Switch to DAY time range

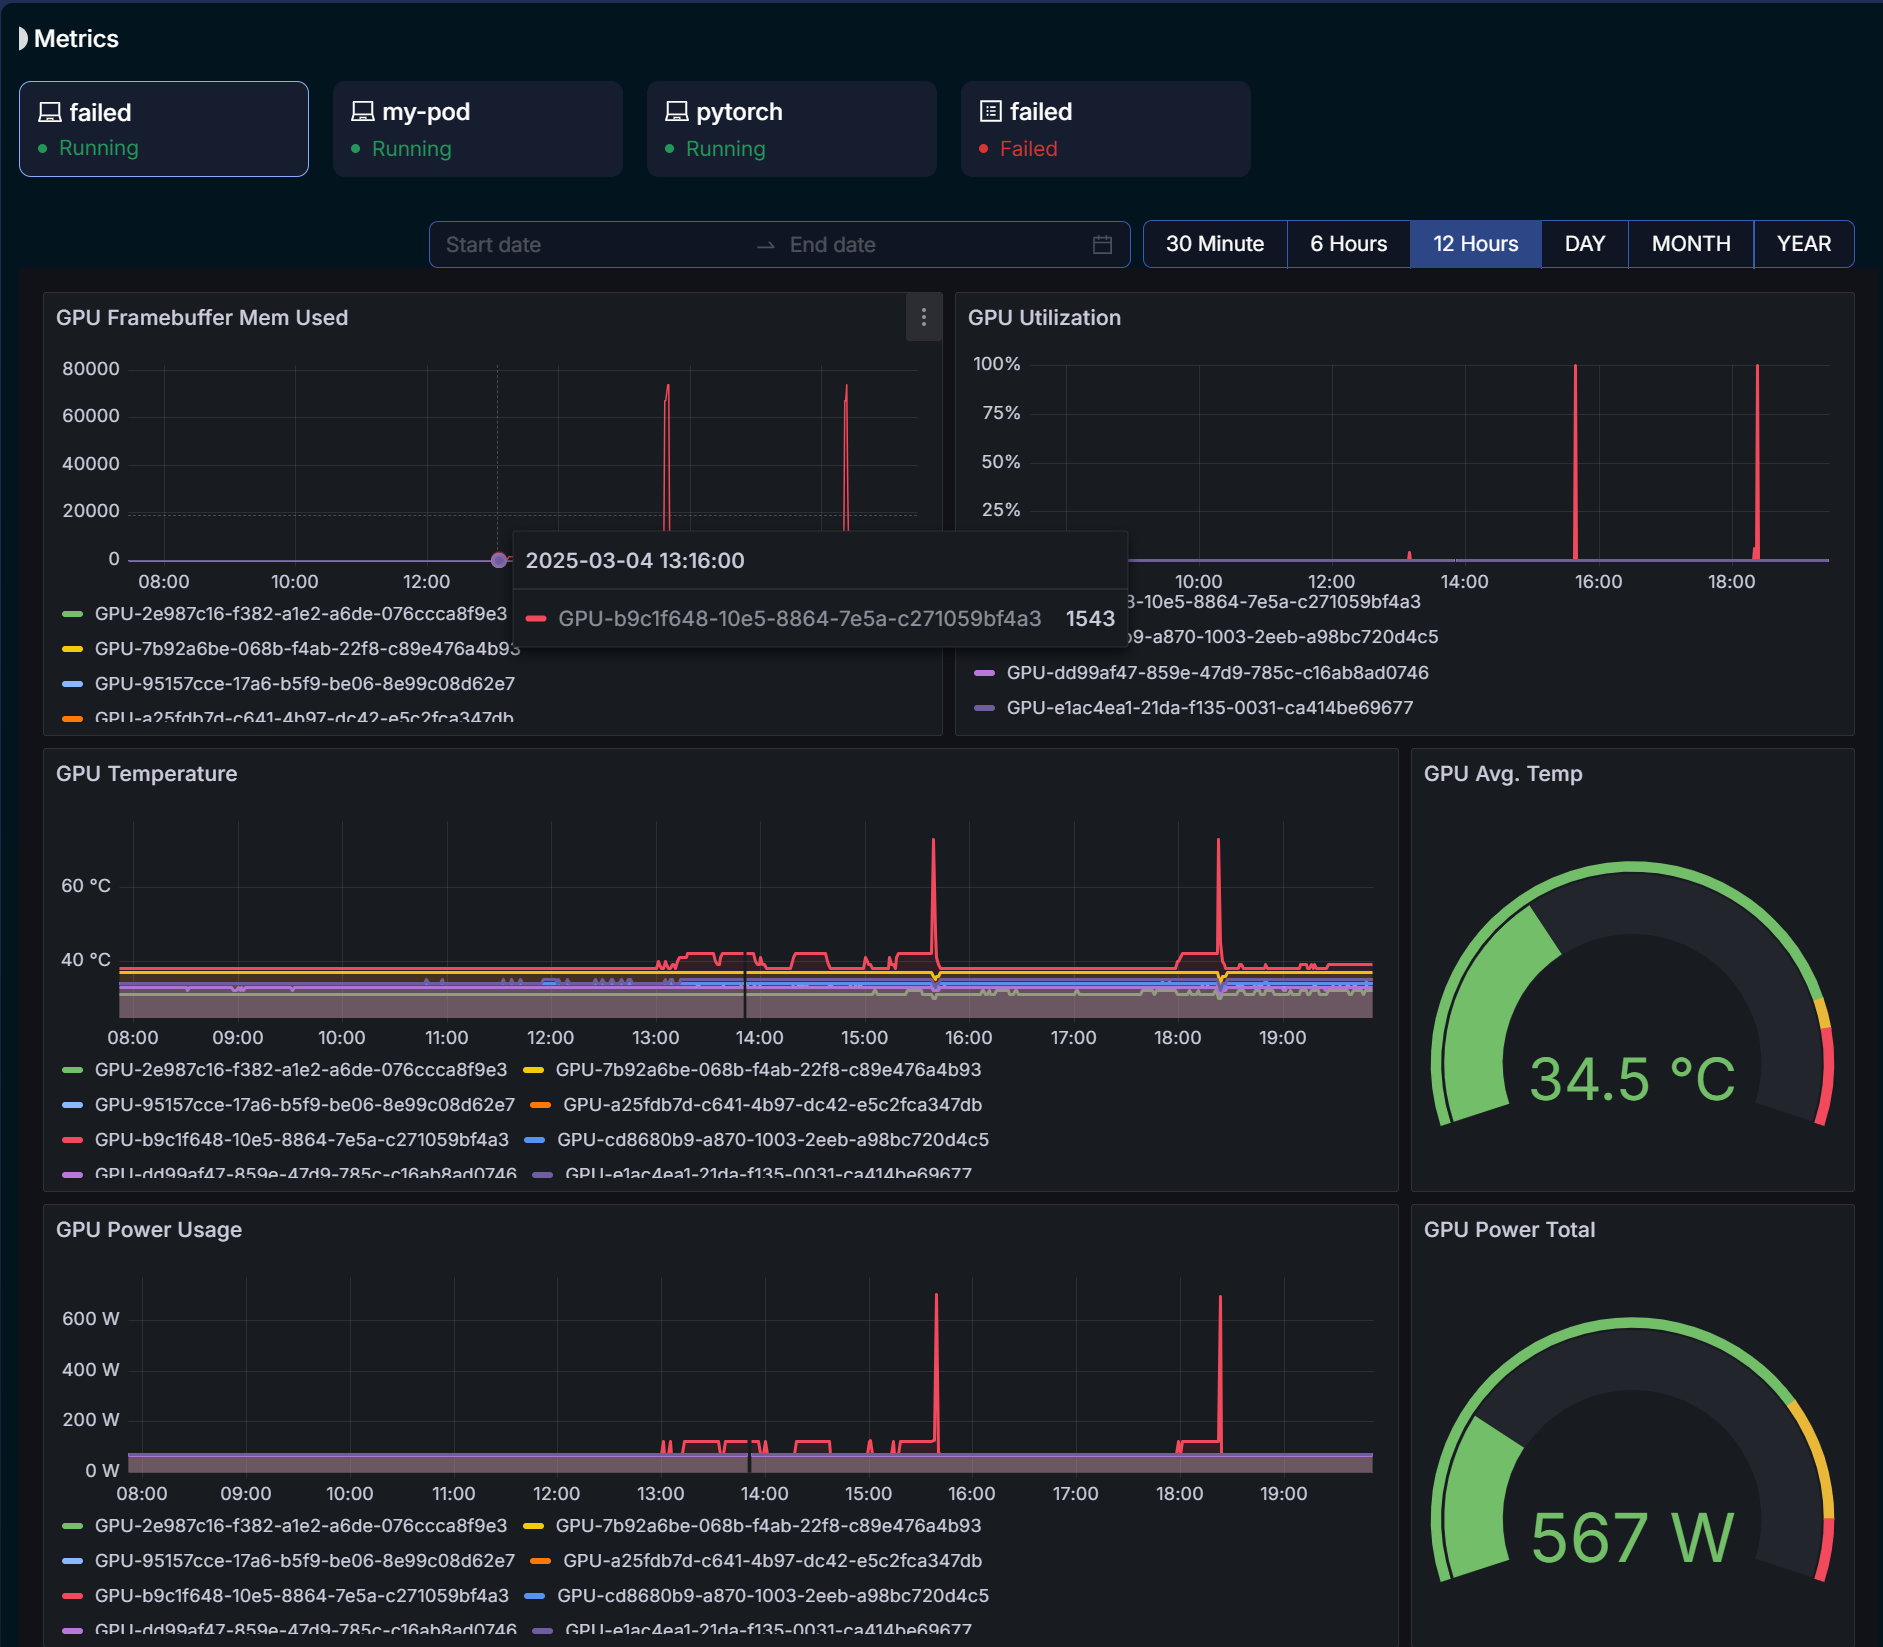click(x=1584, y=244)
